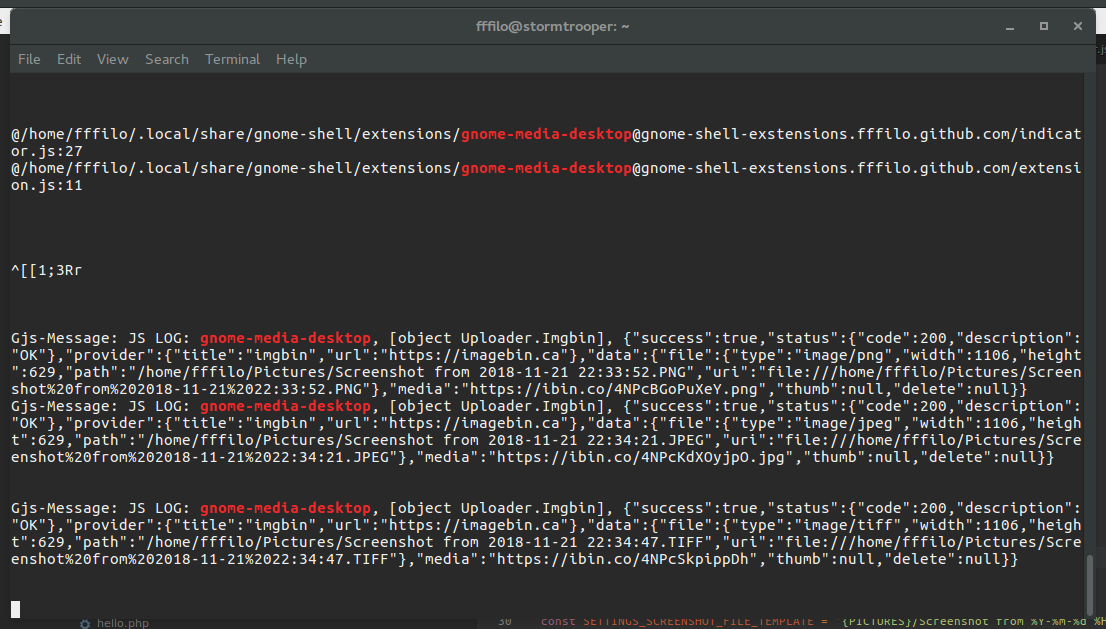
Task: Click 'image/png' type value in first log
Action: 842,355
